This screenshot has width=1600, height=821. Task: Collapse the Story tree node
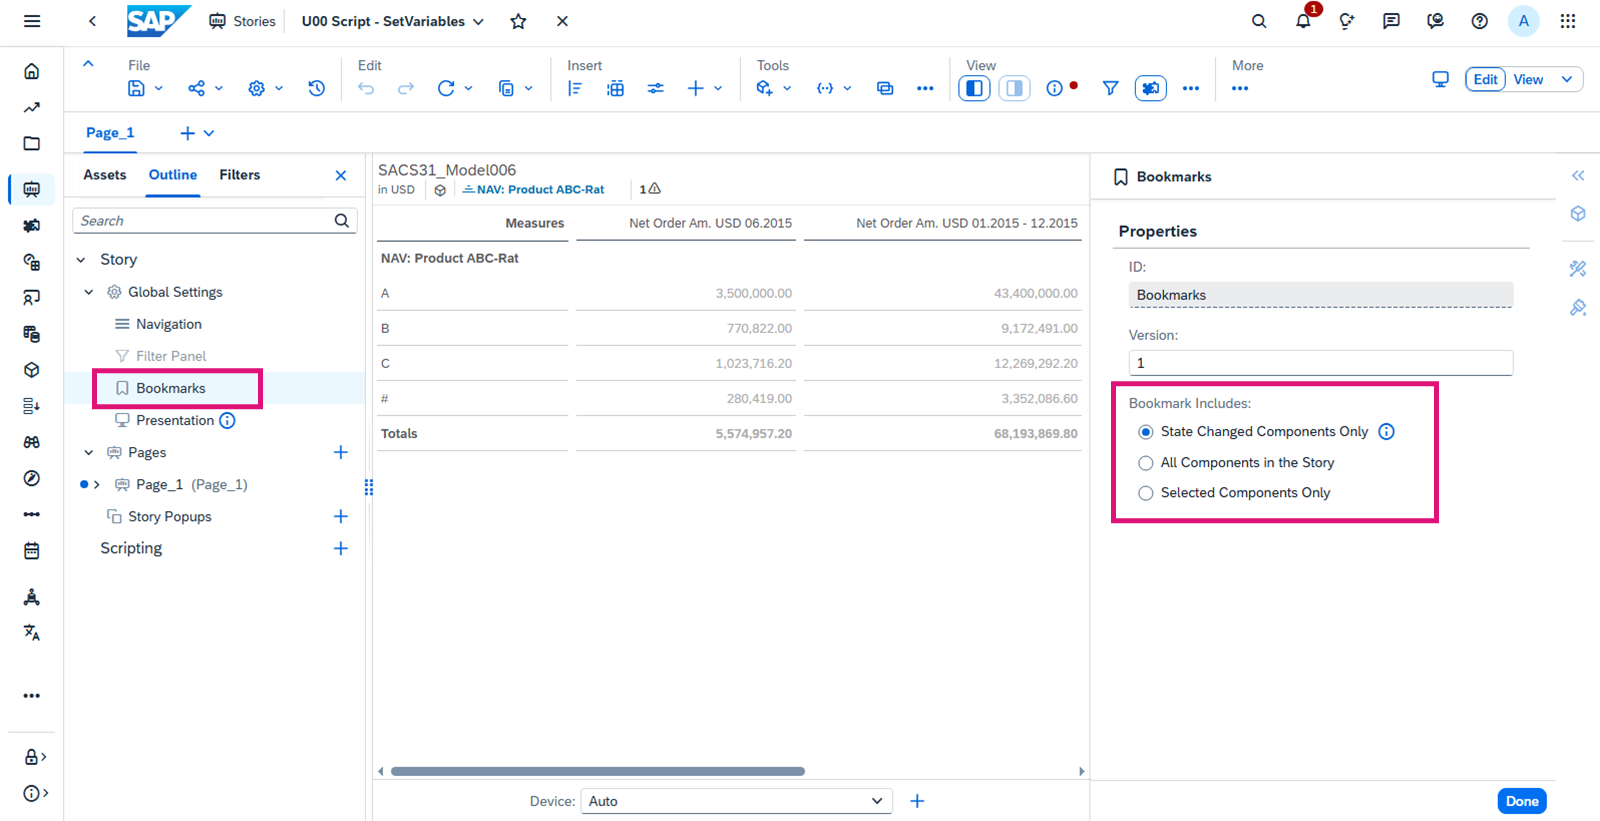[x=81, y=260]
